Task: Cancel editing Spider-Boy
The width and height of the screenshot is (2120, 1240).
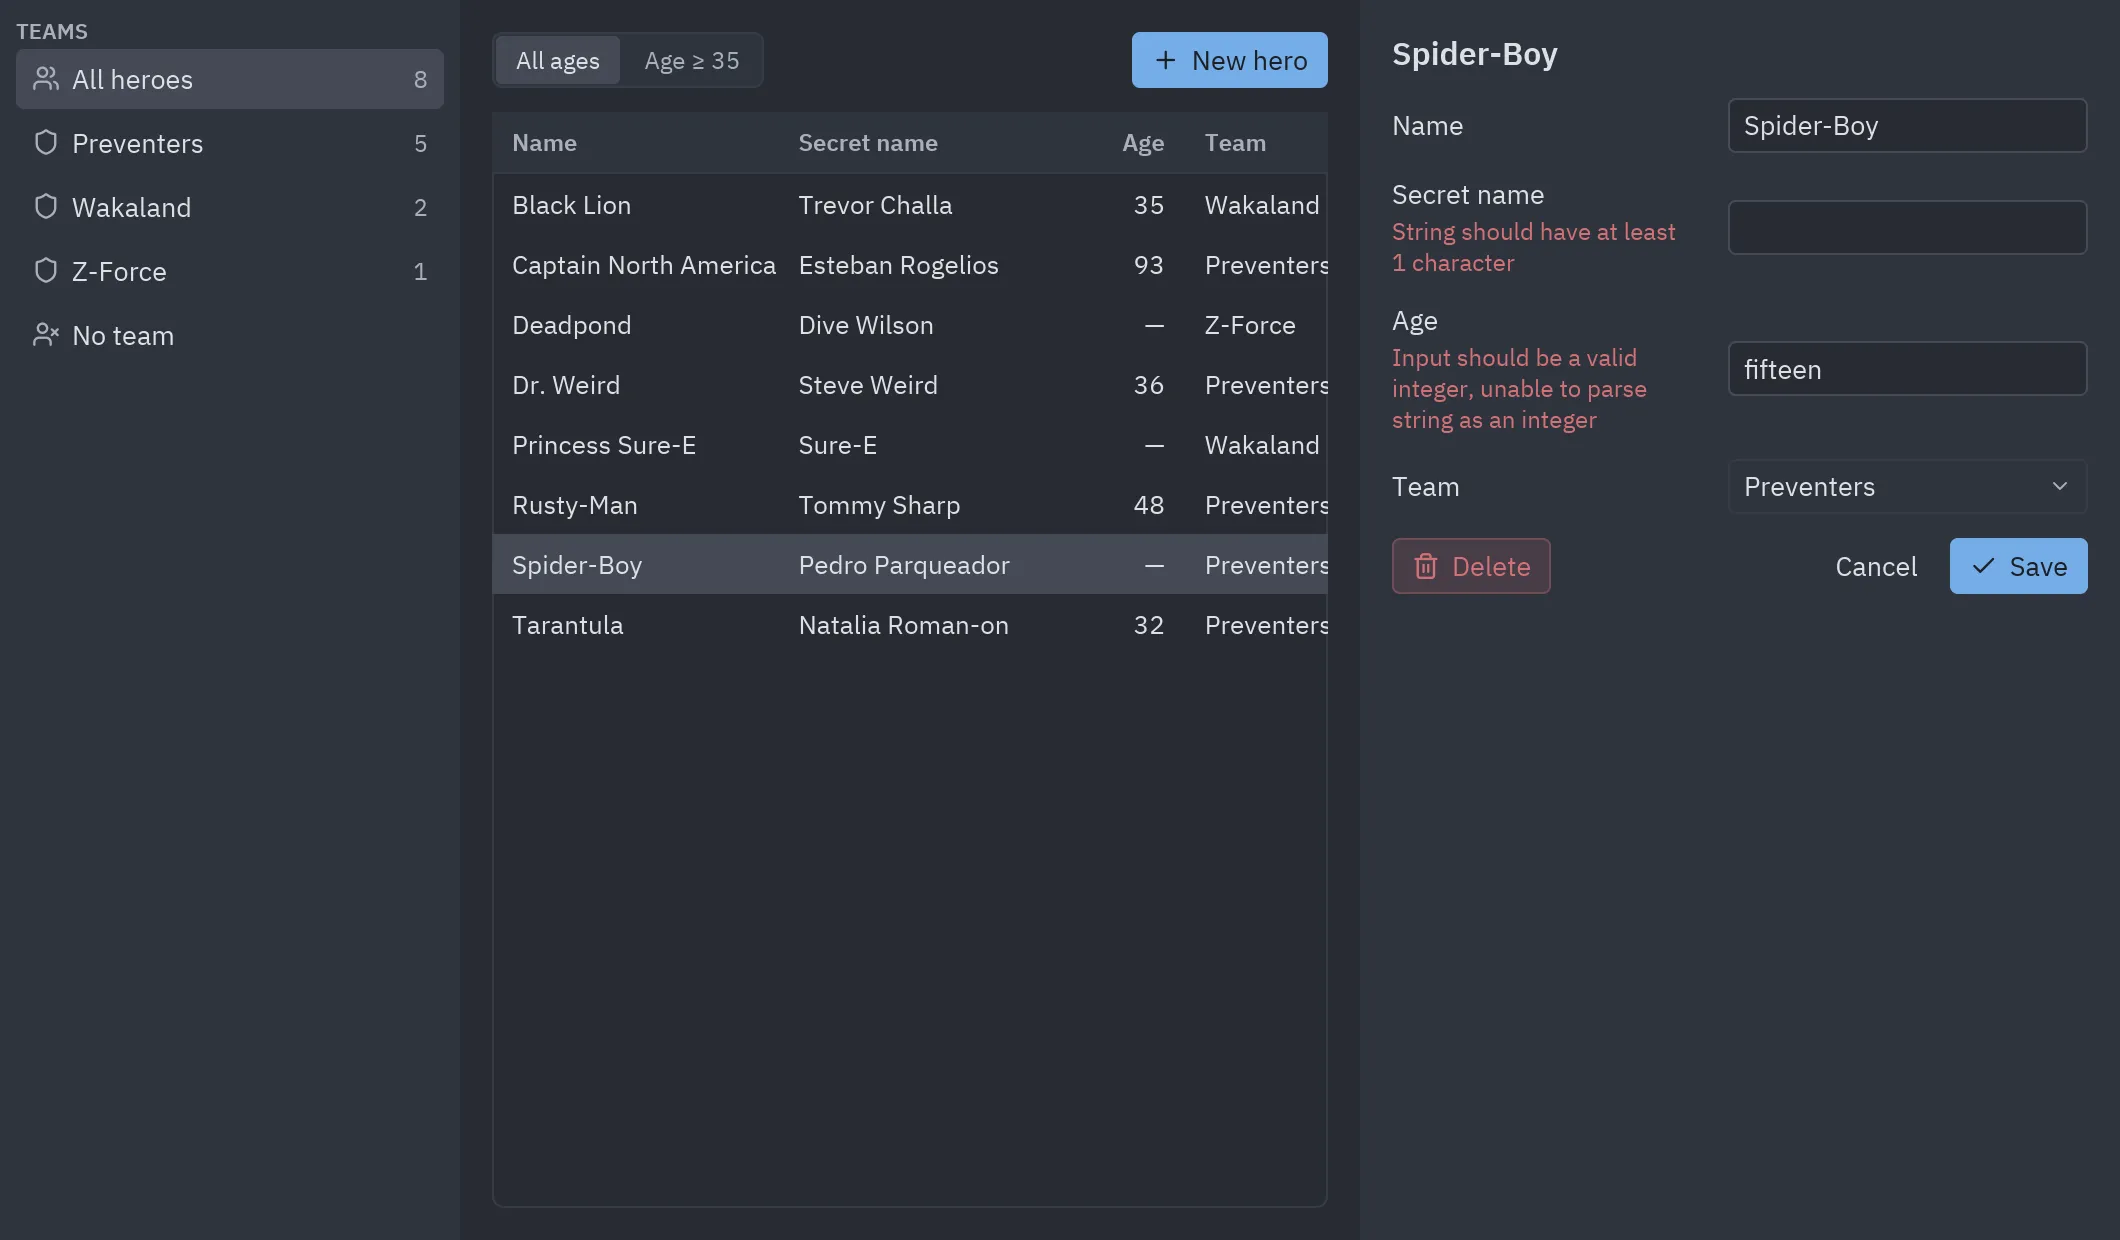Action: [x=1876, y=566]
